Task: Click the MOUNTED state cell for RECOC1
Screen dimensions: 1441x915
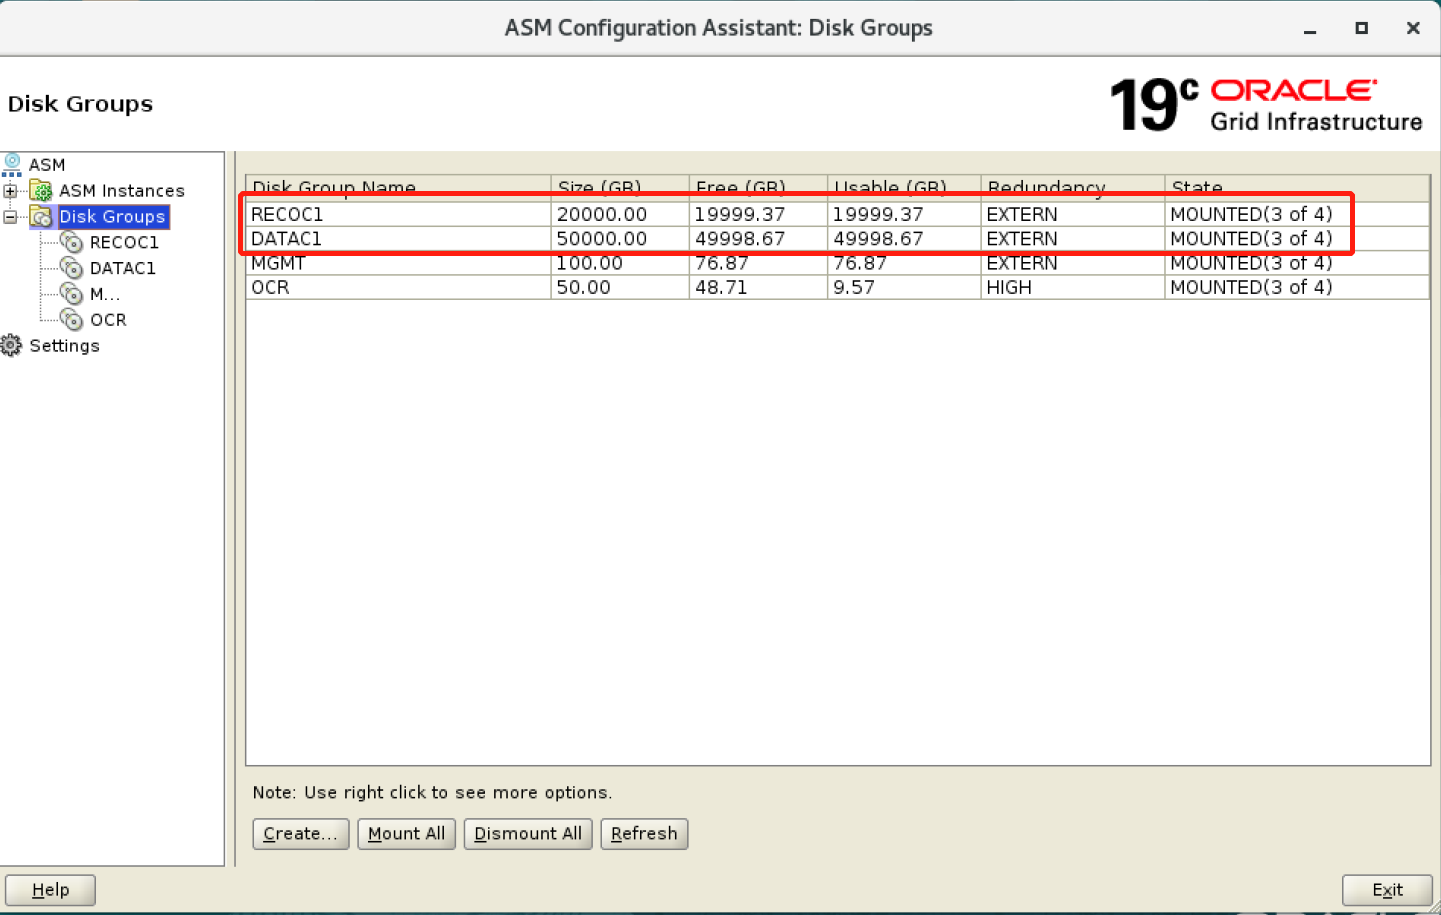Action: point(1297,214)
